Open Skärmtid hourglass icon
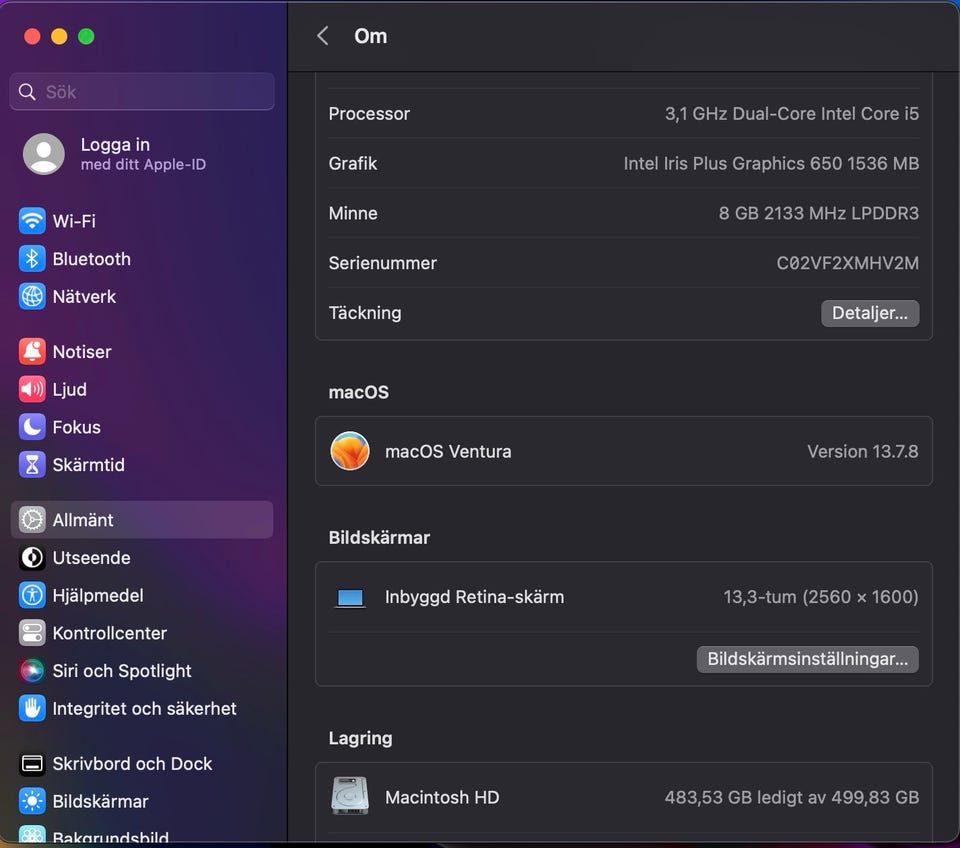Screen dimensions: 960x848 (32, 465)
